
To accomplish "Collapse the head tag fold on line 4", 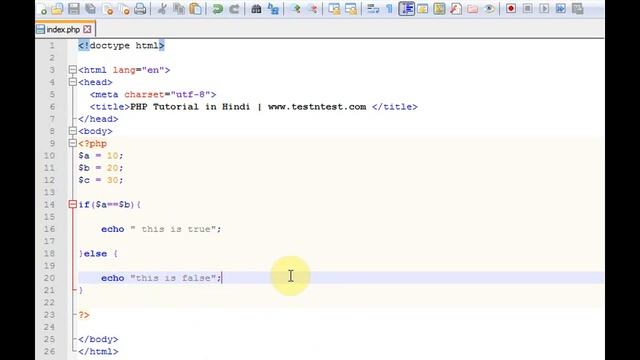I will tap(73, 82).
